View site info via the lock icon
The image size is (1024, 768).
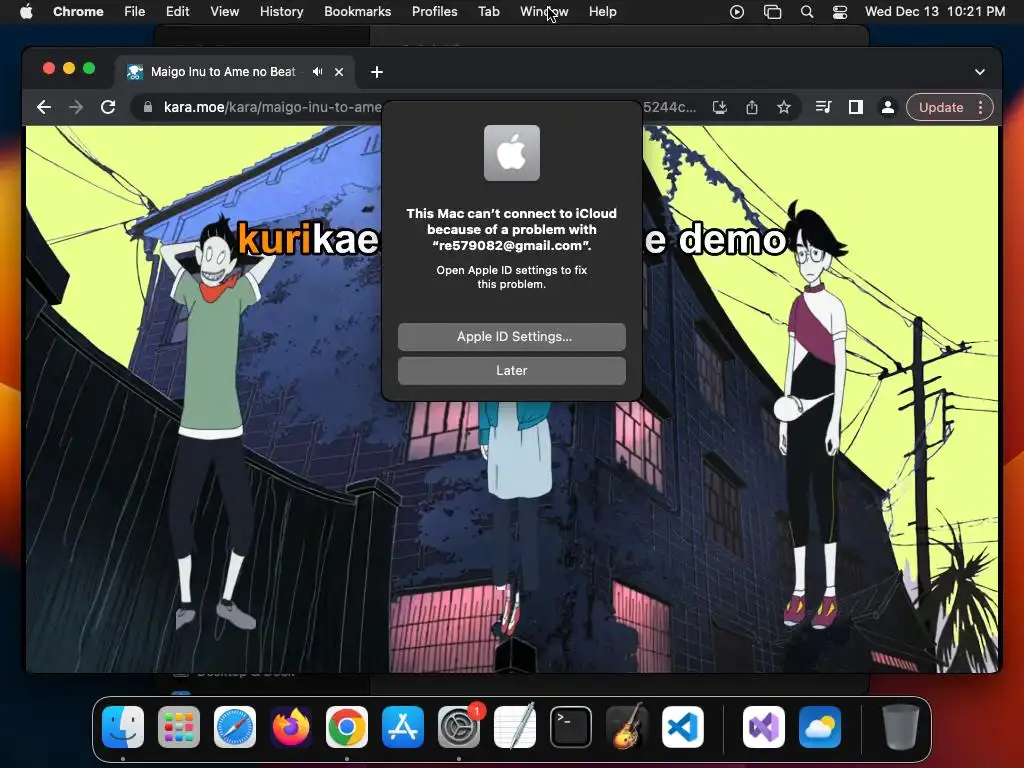point(148,107)
